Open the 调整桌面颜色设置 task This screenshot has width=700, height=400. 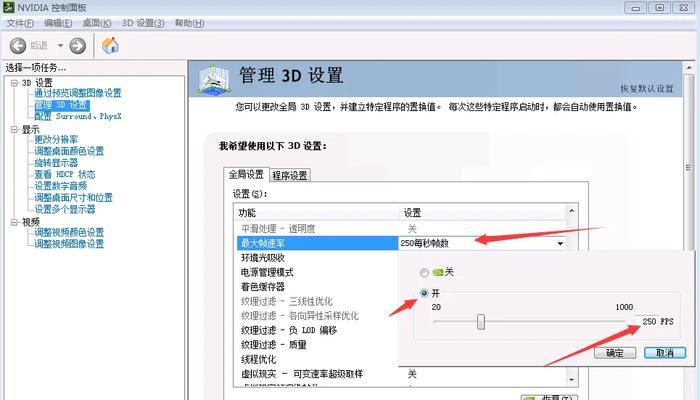69,151
